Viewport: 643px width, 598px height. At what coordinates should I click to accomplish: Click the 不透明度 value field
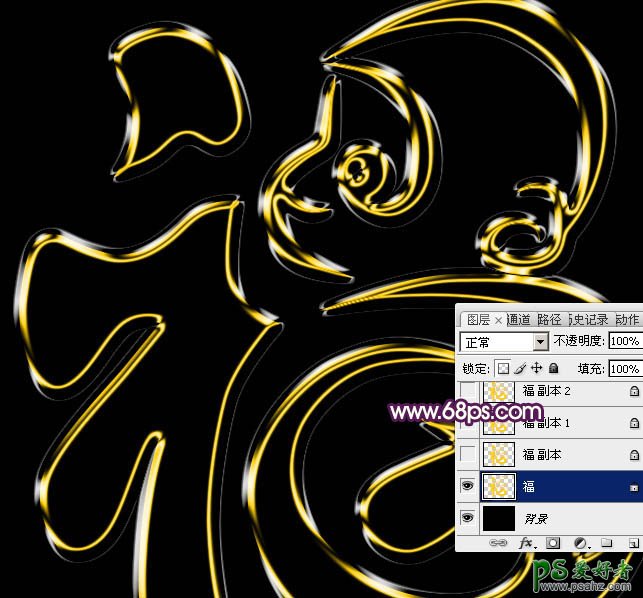[624, 342]
